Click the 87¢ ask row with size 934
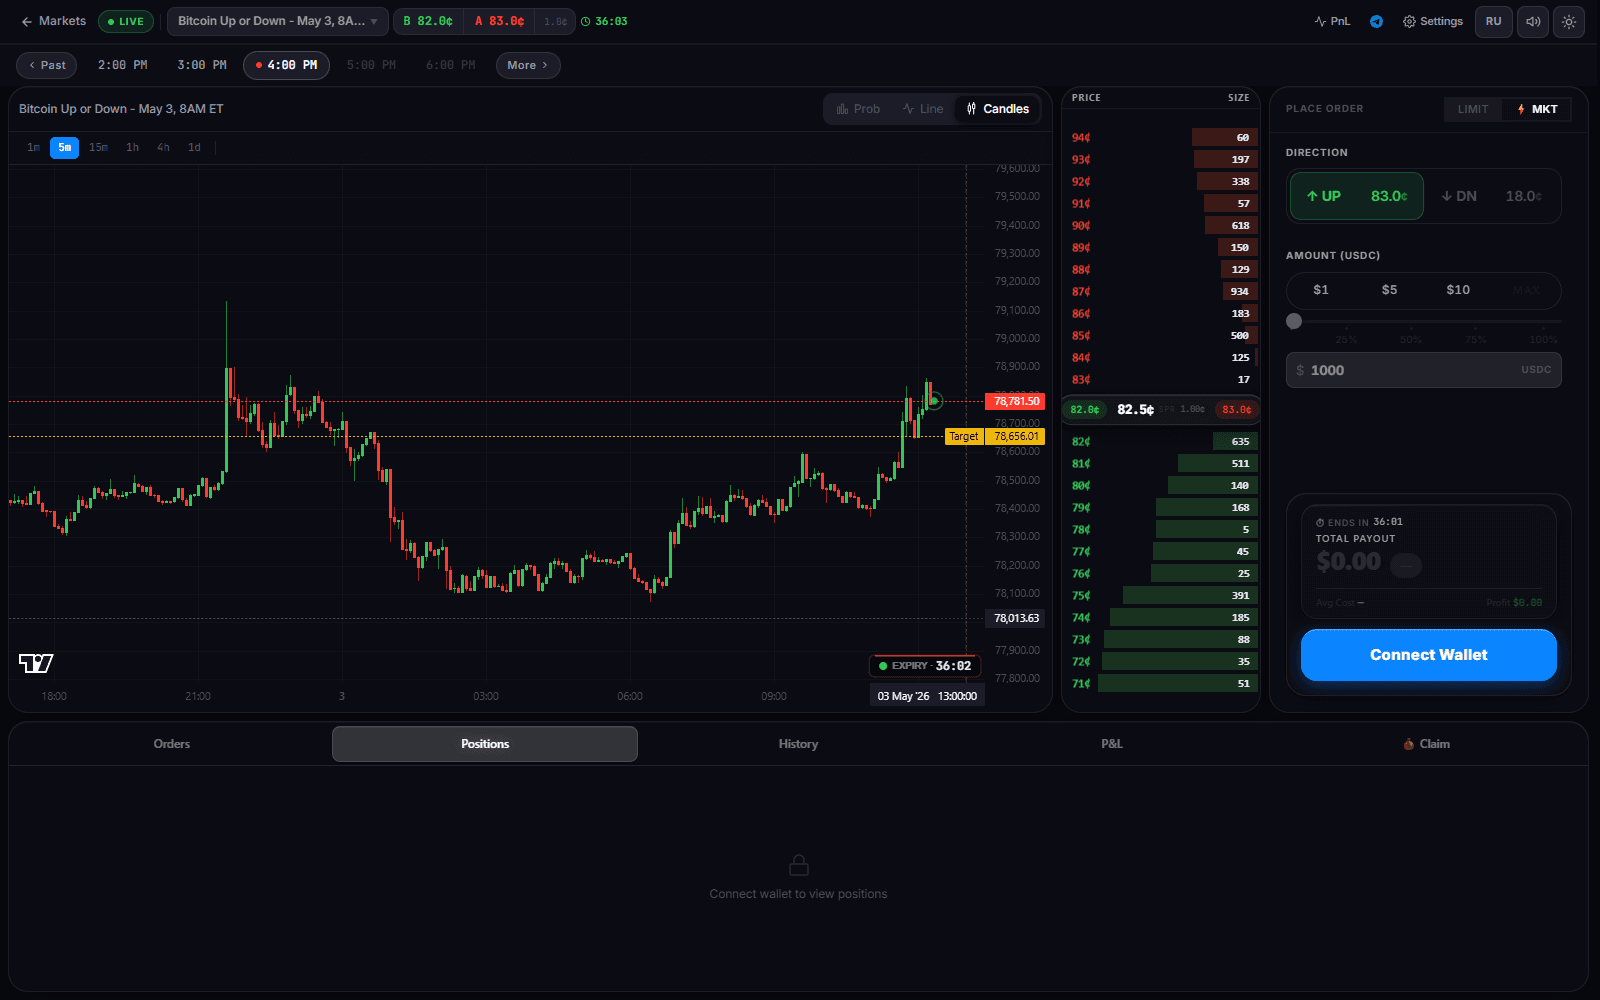The image size is (1600, 1000). tap(1160, 292)
